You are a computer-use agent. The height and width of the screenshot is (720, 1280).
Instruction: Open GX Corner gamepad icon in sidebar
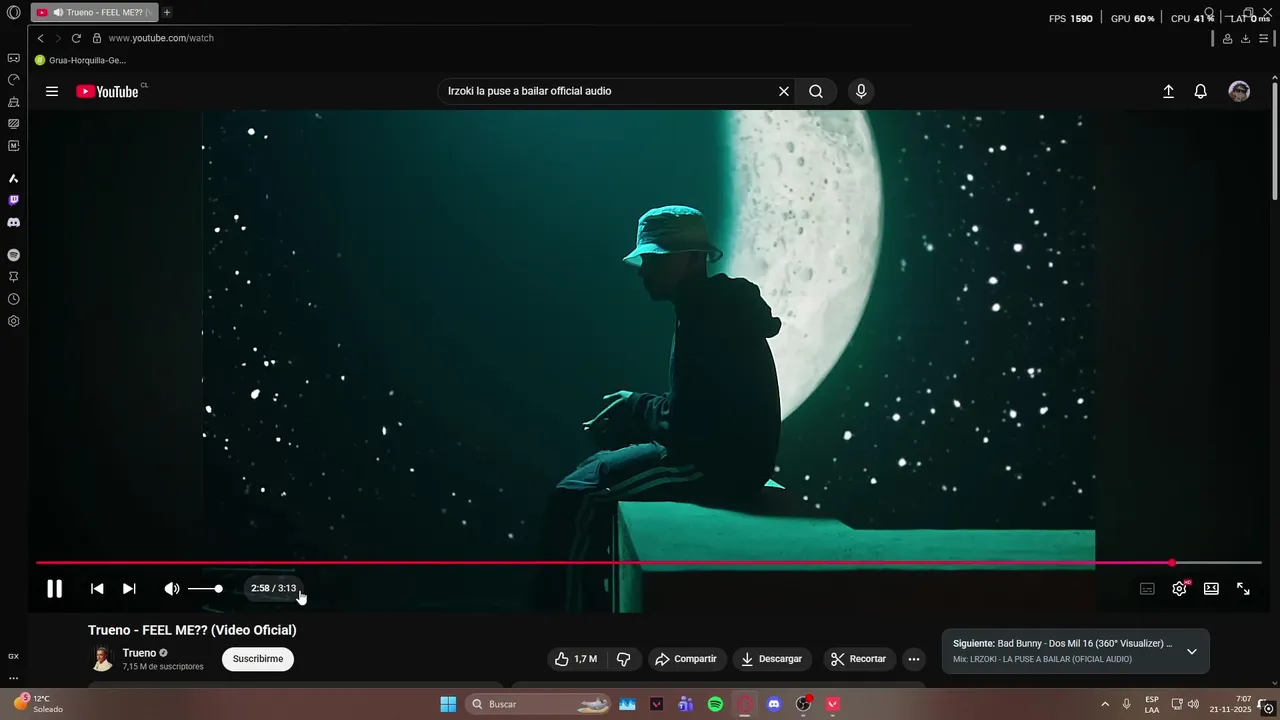pyautogui.click(x=13, y=58)
